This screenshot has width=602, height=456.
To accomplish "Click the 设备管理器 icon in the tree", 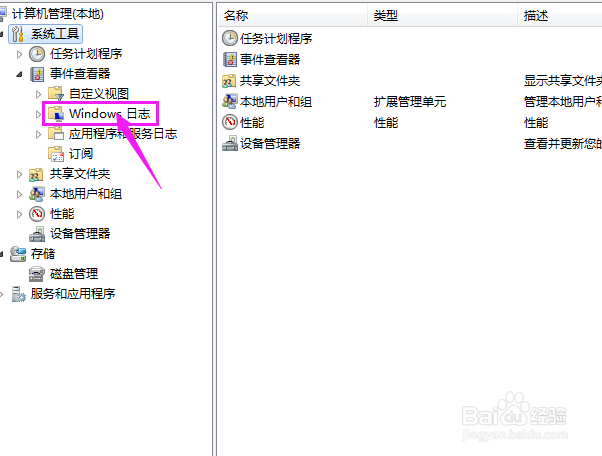I will (37, 234).
